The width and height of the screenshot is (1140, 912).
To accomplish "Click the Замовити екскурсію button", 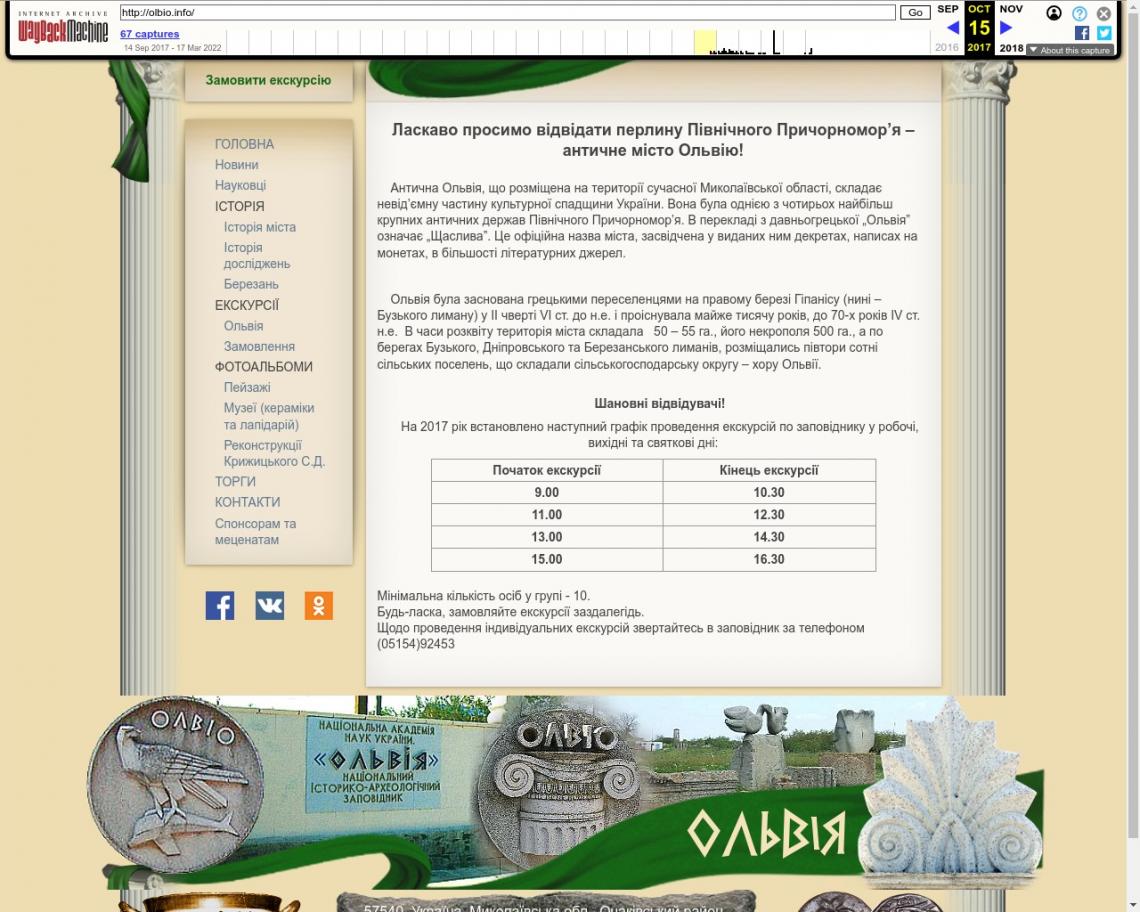I will click(x=268, y=80).
